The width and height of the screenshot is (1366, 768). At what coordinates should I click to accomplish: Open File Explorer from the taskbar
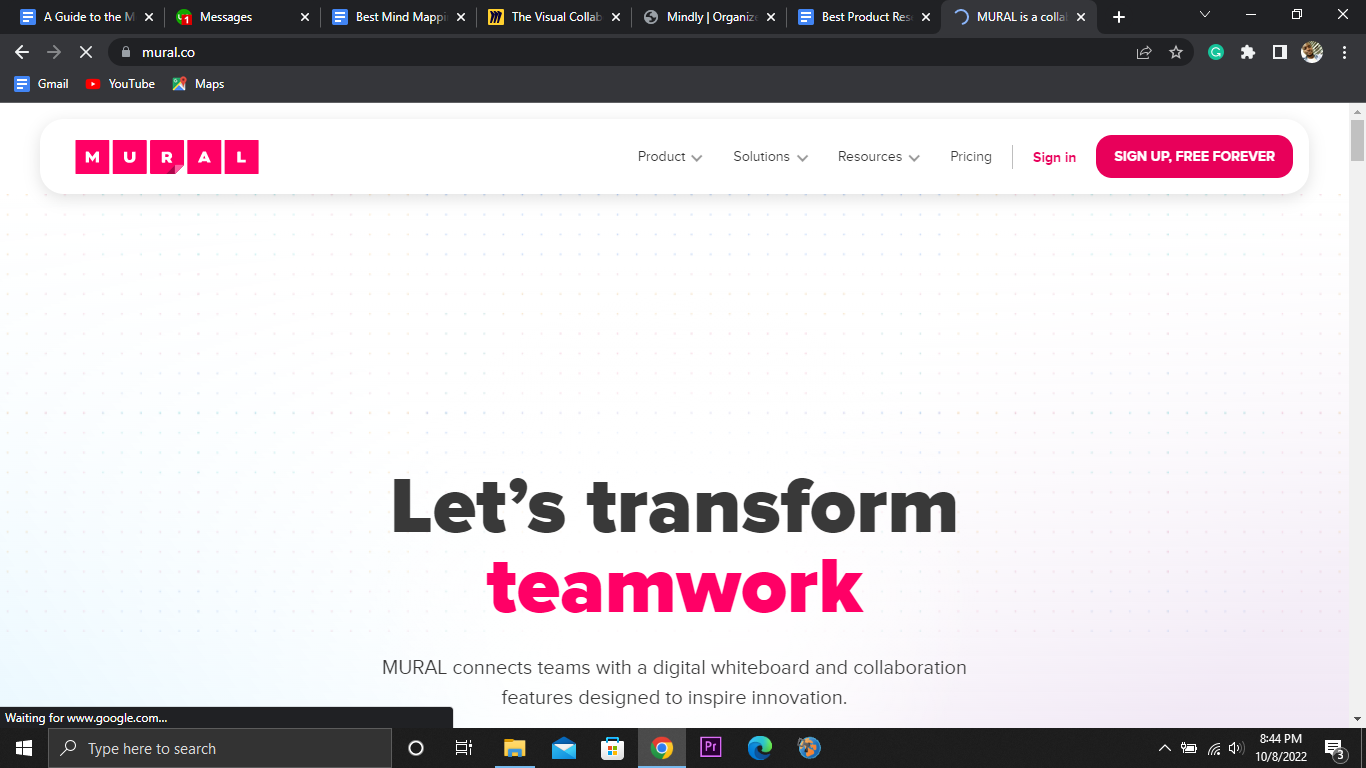point(515,748)
